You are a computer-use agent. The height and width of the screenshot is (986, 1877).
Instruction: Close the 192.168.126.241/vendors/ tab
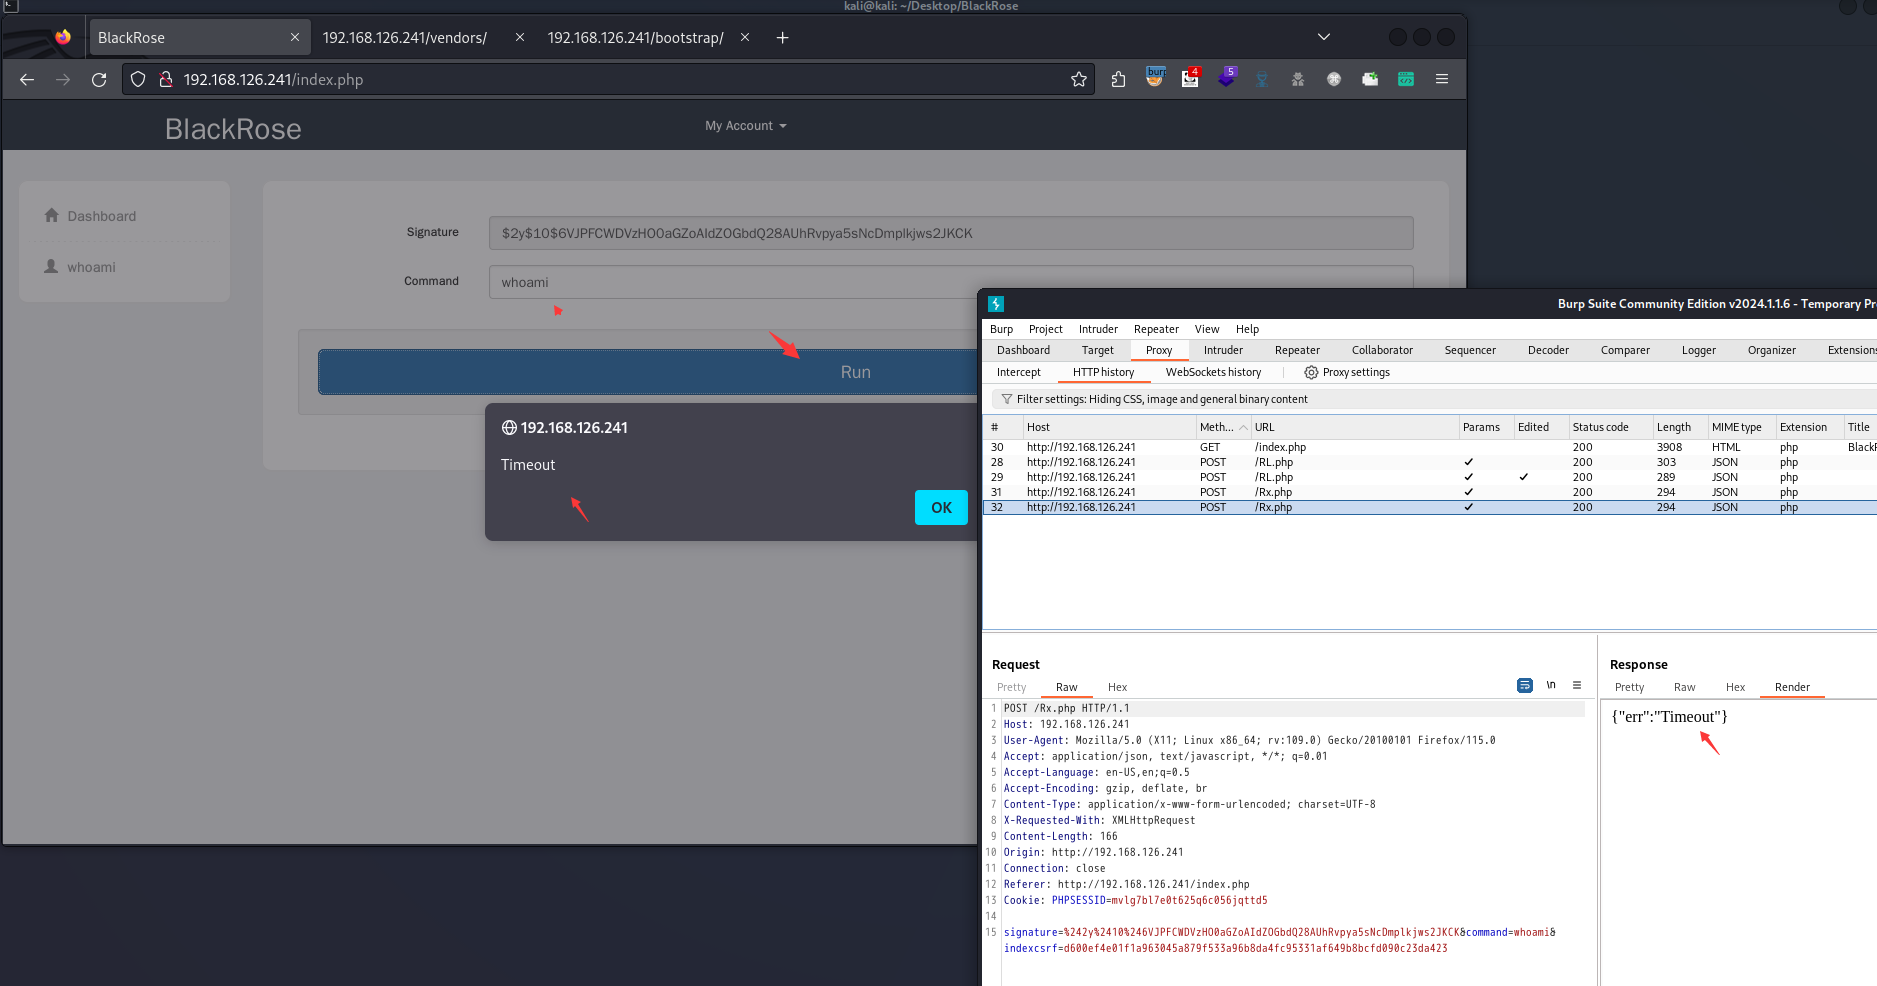[x=520, y=37]
